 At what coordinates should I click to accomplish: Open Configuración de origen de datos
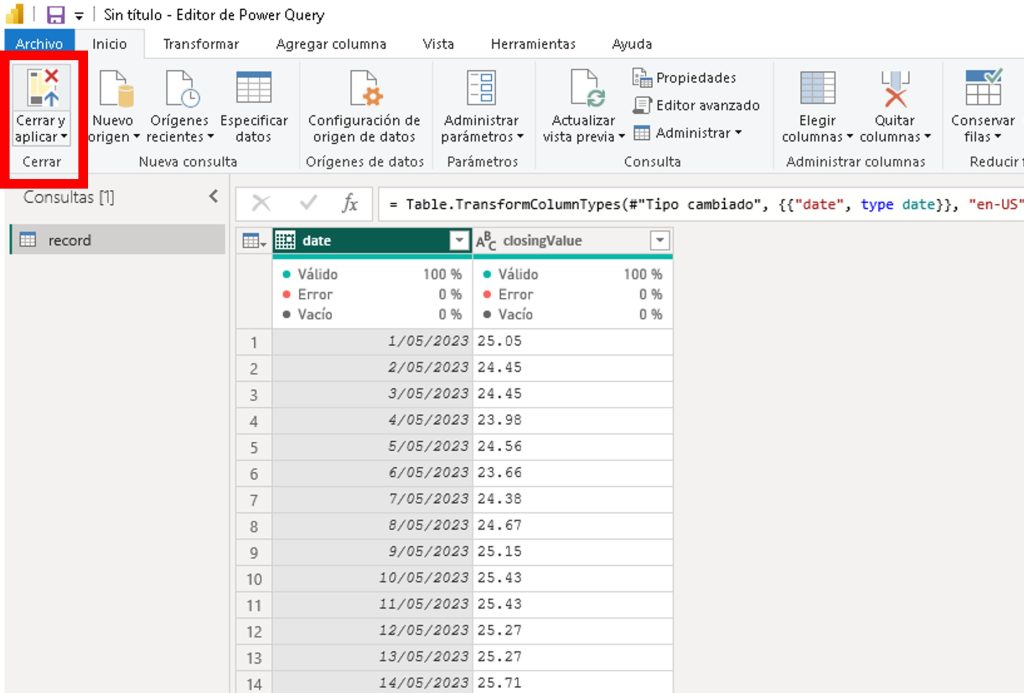point(364,89)
